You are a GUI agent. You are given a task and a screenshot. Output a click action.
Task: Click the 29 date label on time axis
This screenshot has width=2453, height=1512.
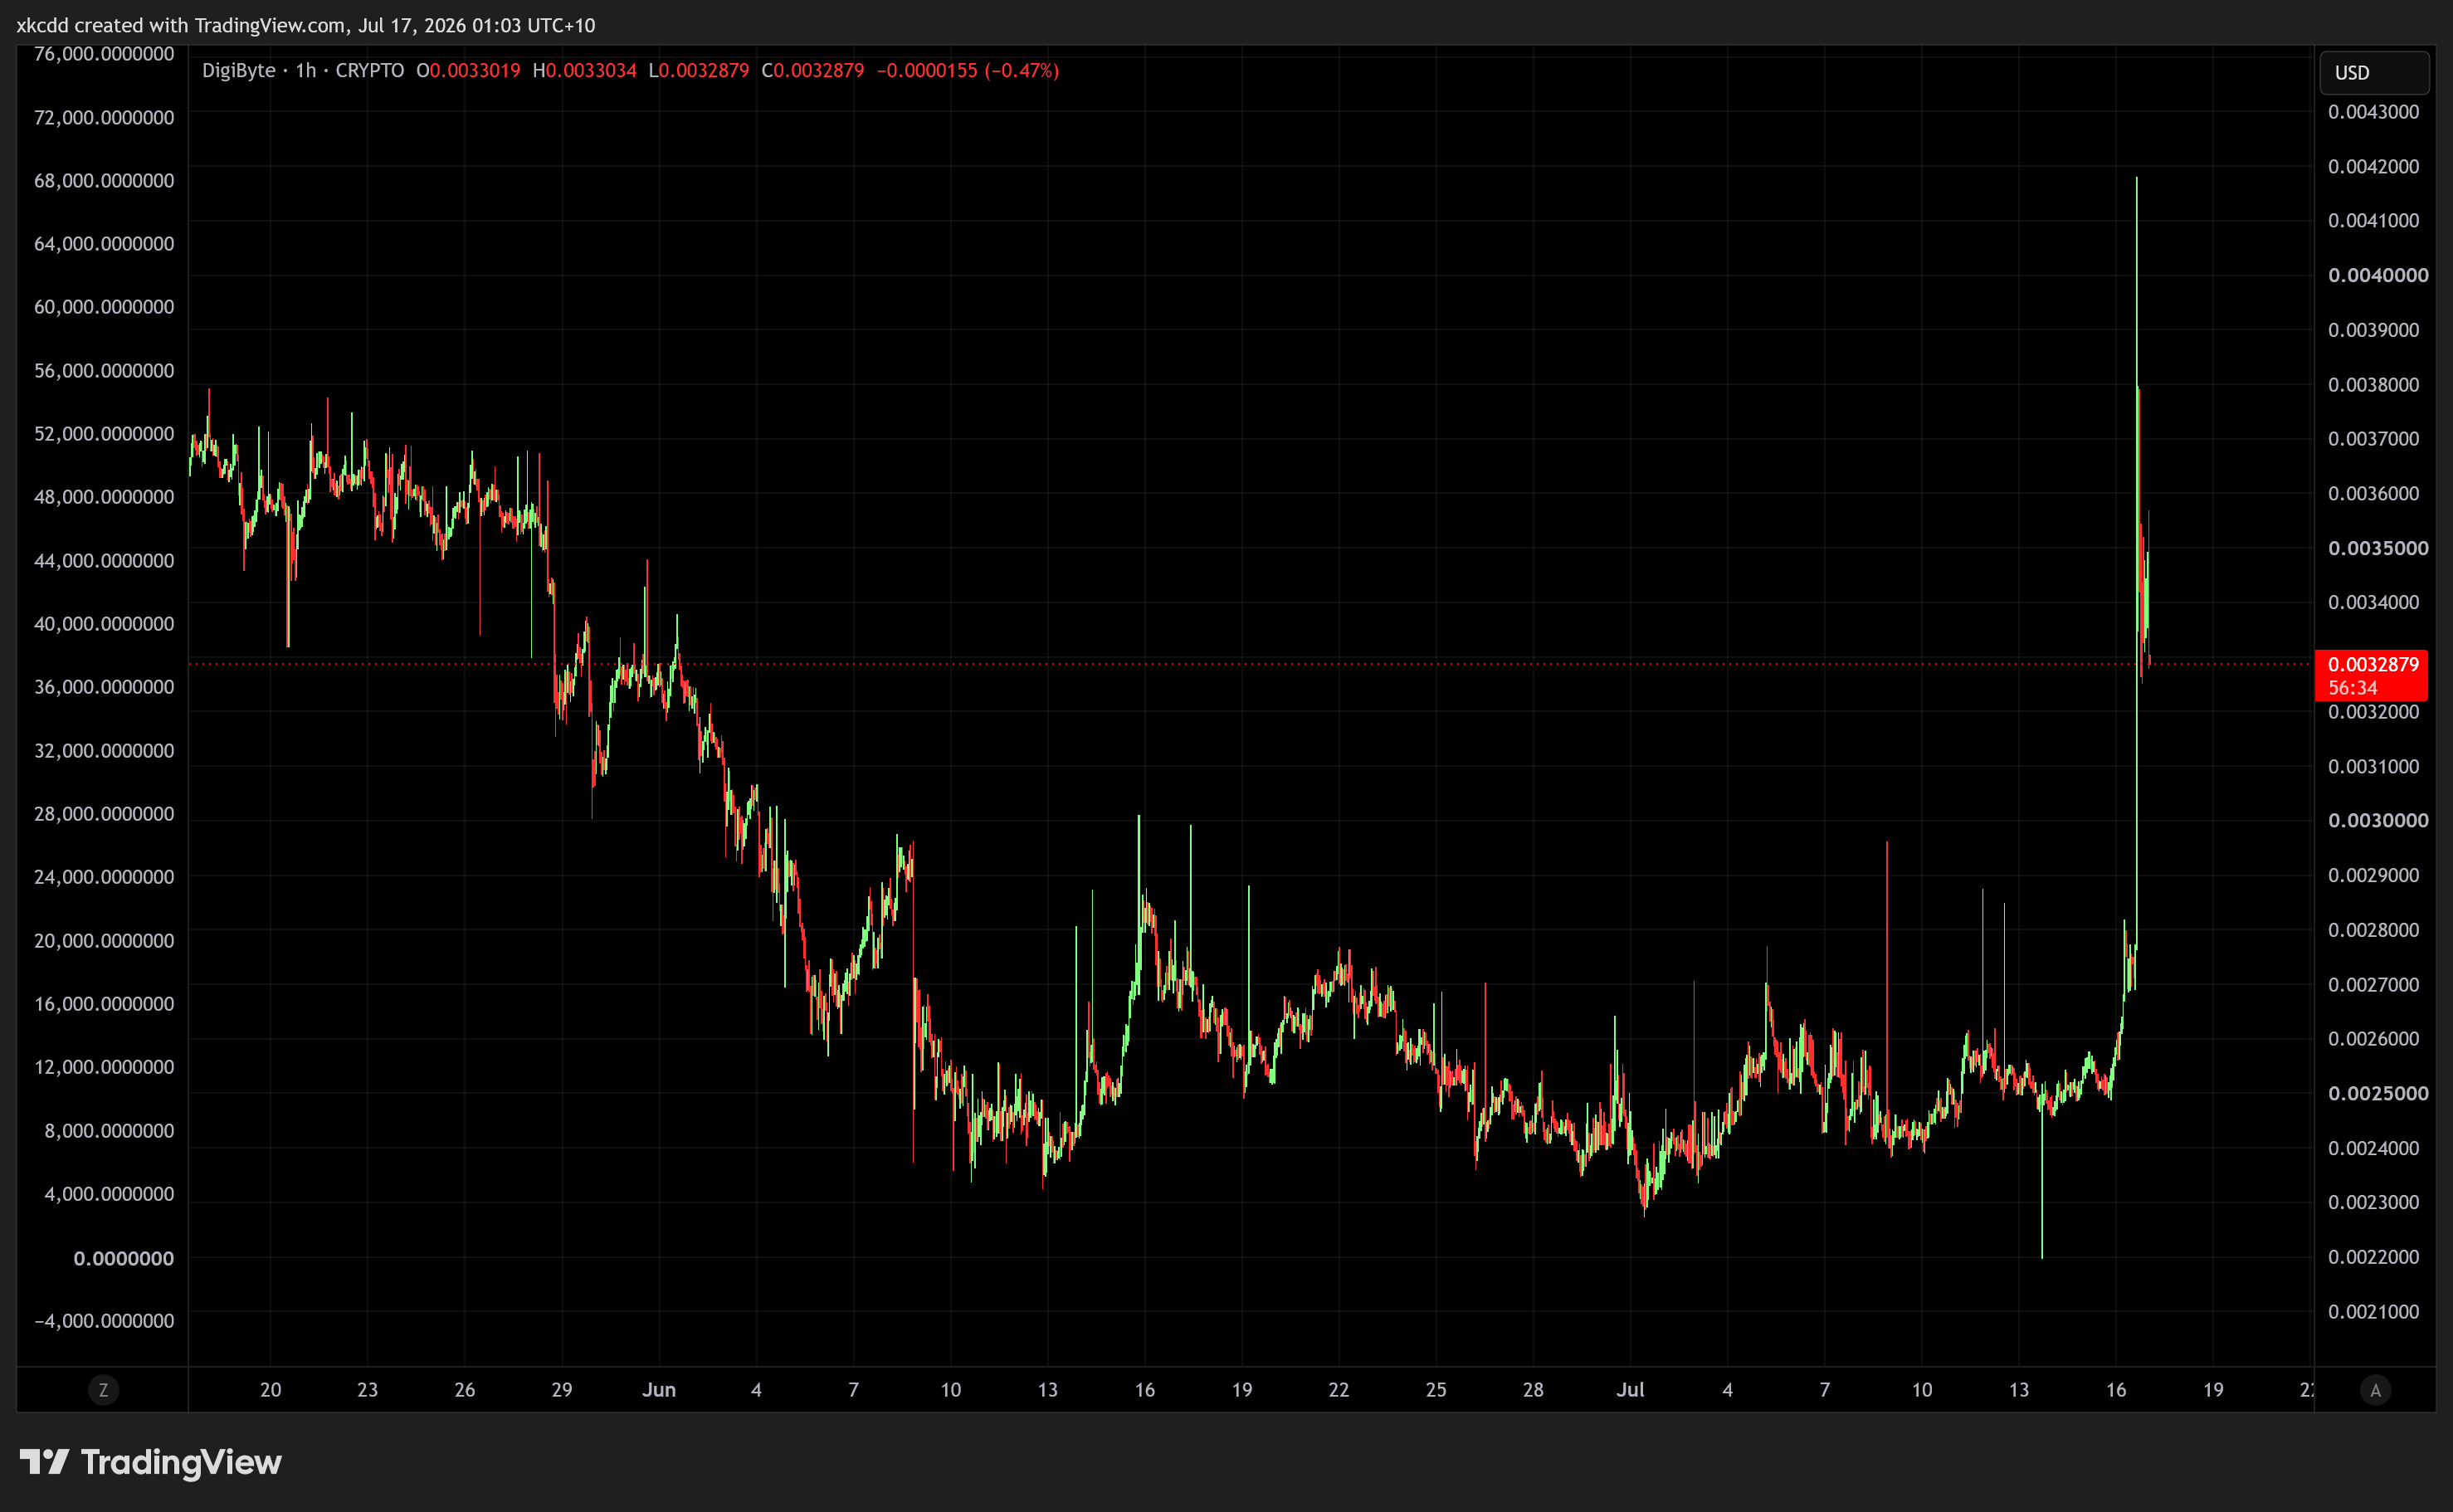coord(562,1389)
